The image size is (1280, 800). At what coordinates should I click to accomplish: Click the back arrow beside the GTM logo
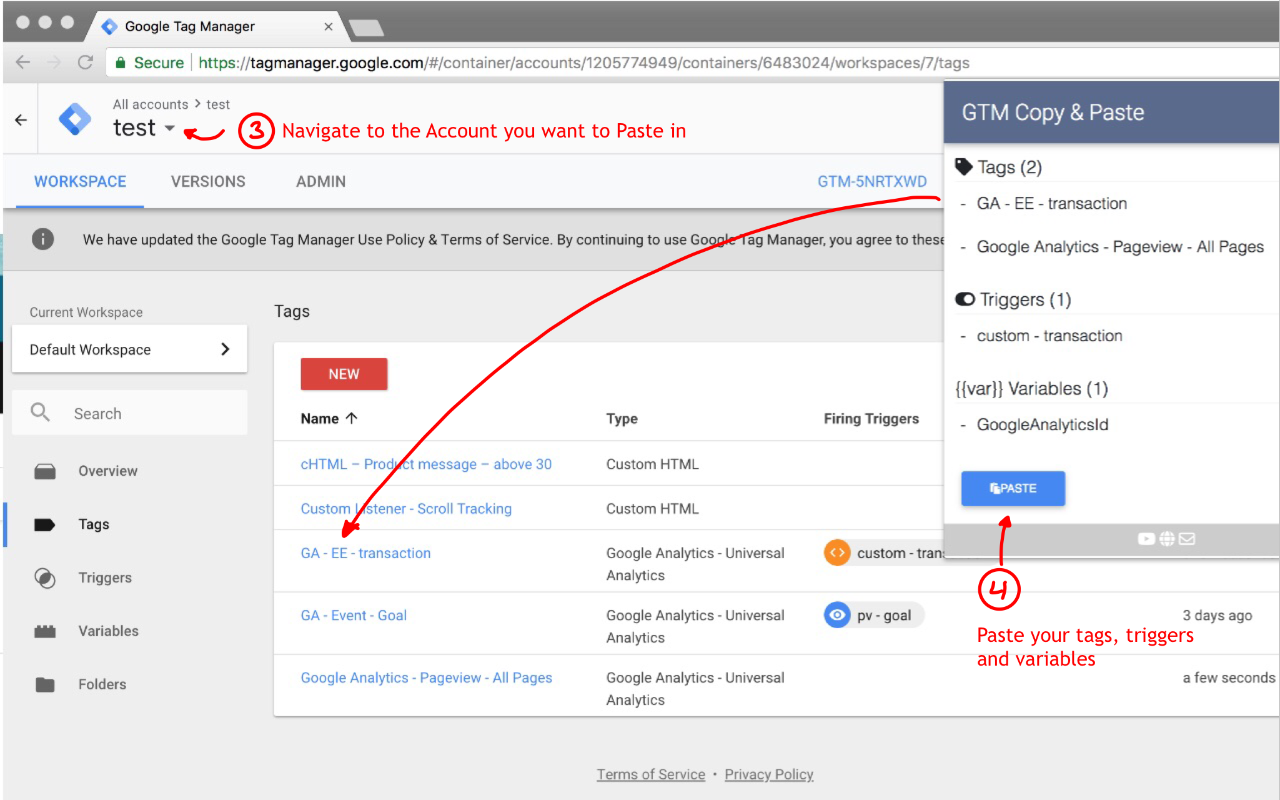click(21, 120)
